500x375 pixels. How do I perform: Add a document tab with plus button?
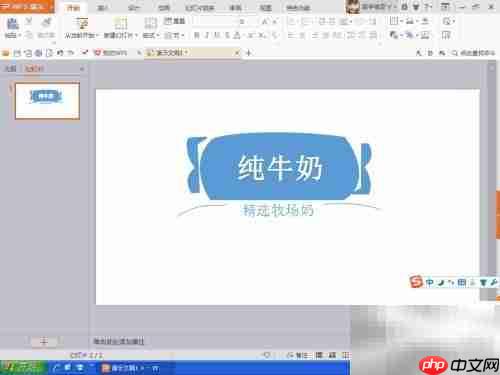248,53
